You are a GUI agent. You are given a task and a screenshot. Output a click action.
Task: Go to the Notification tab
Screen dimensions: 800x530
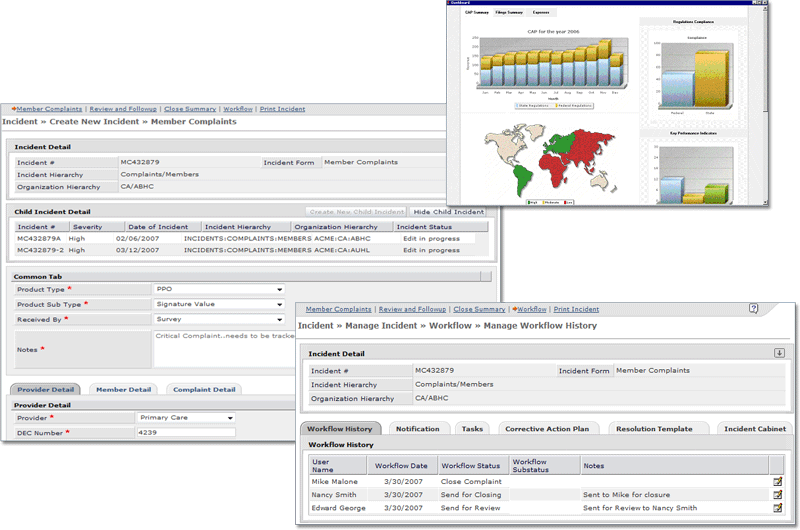point(417,429)
